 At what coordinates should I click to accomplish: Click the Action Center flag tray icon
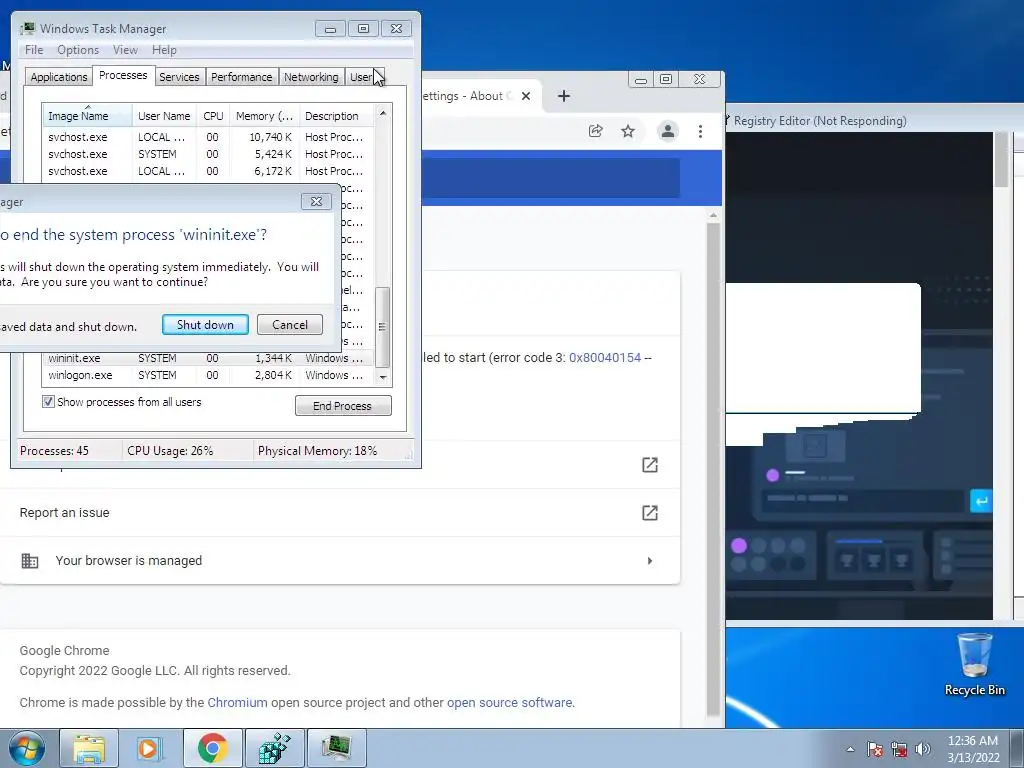[x=874, y=749]
